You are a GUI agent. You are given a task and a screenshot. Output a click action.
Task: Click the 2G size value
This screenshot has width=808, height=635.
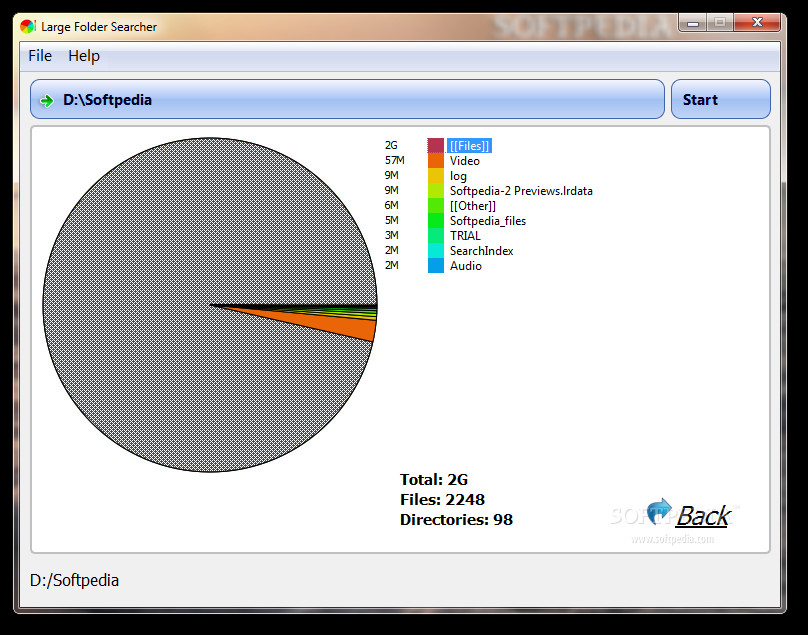[x=391, y=145]
